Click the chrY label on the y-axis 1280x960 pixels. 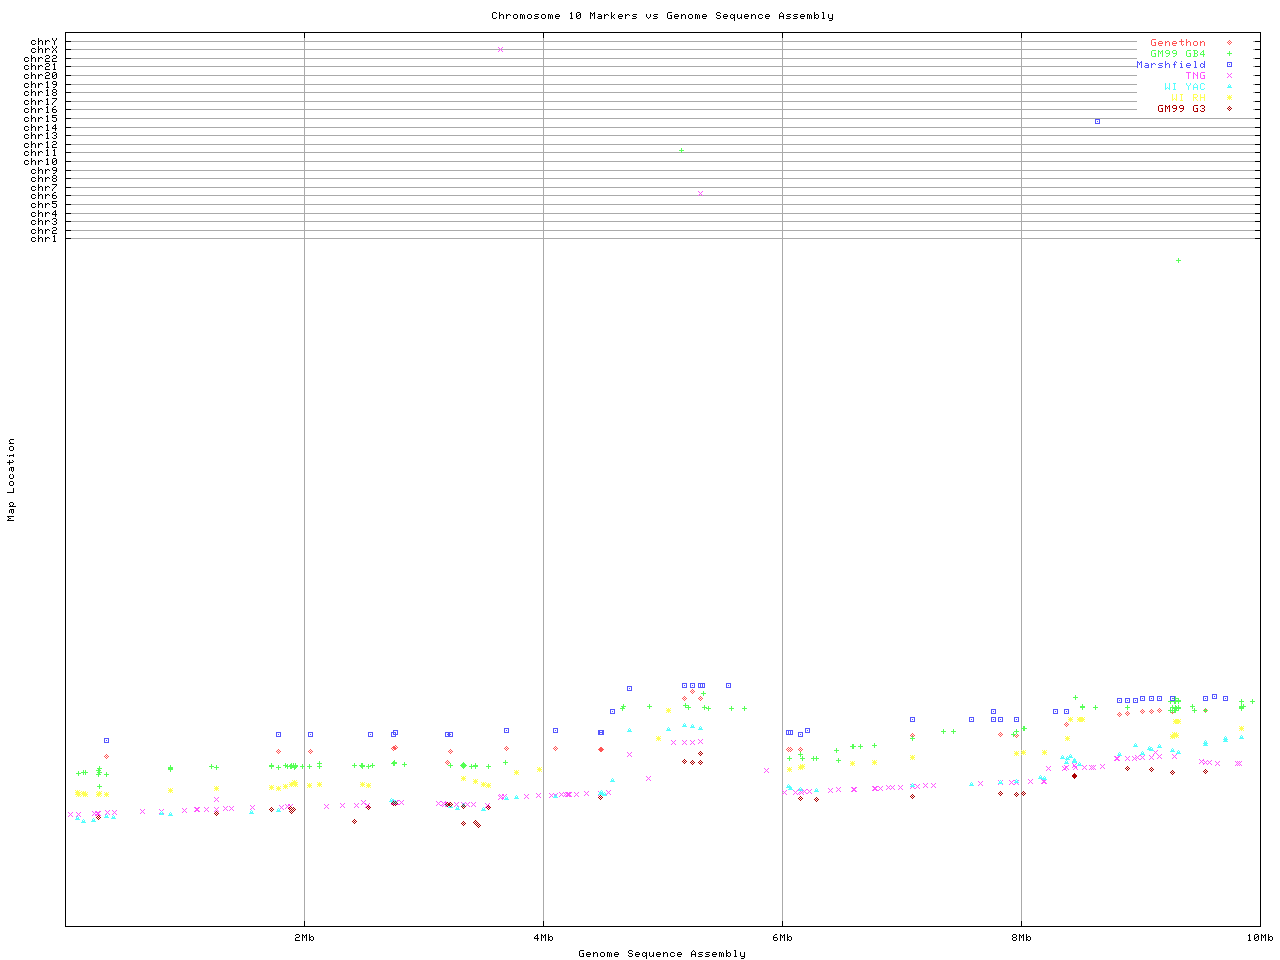coord(44,42)
